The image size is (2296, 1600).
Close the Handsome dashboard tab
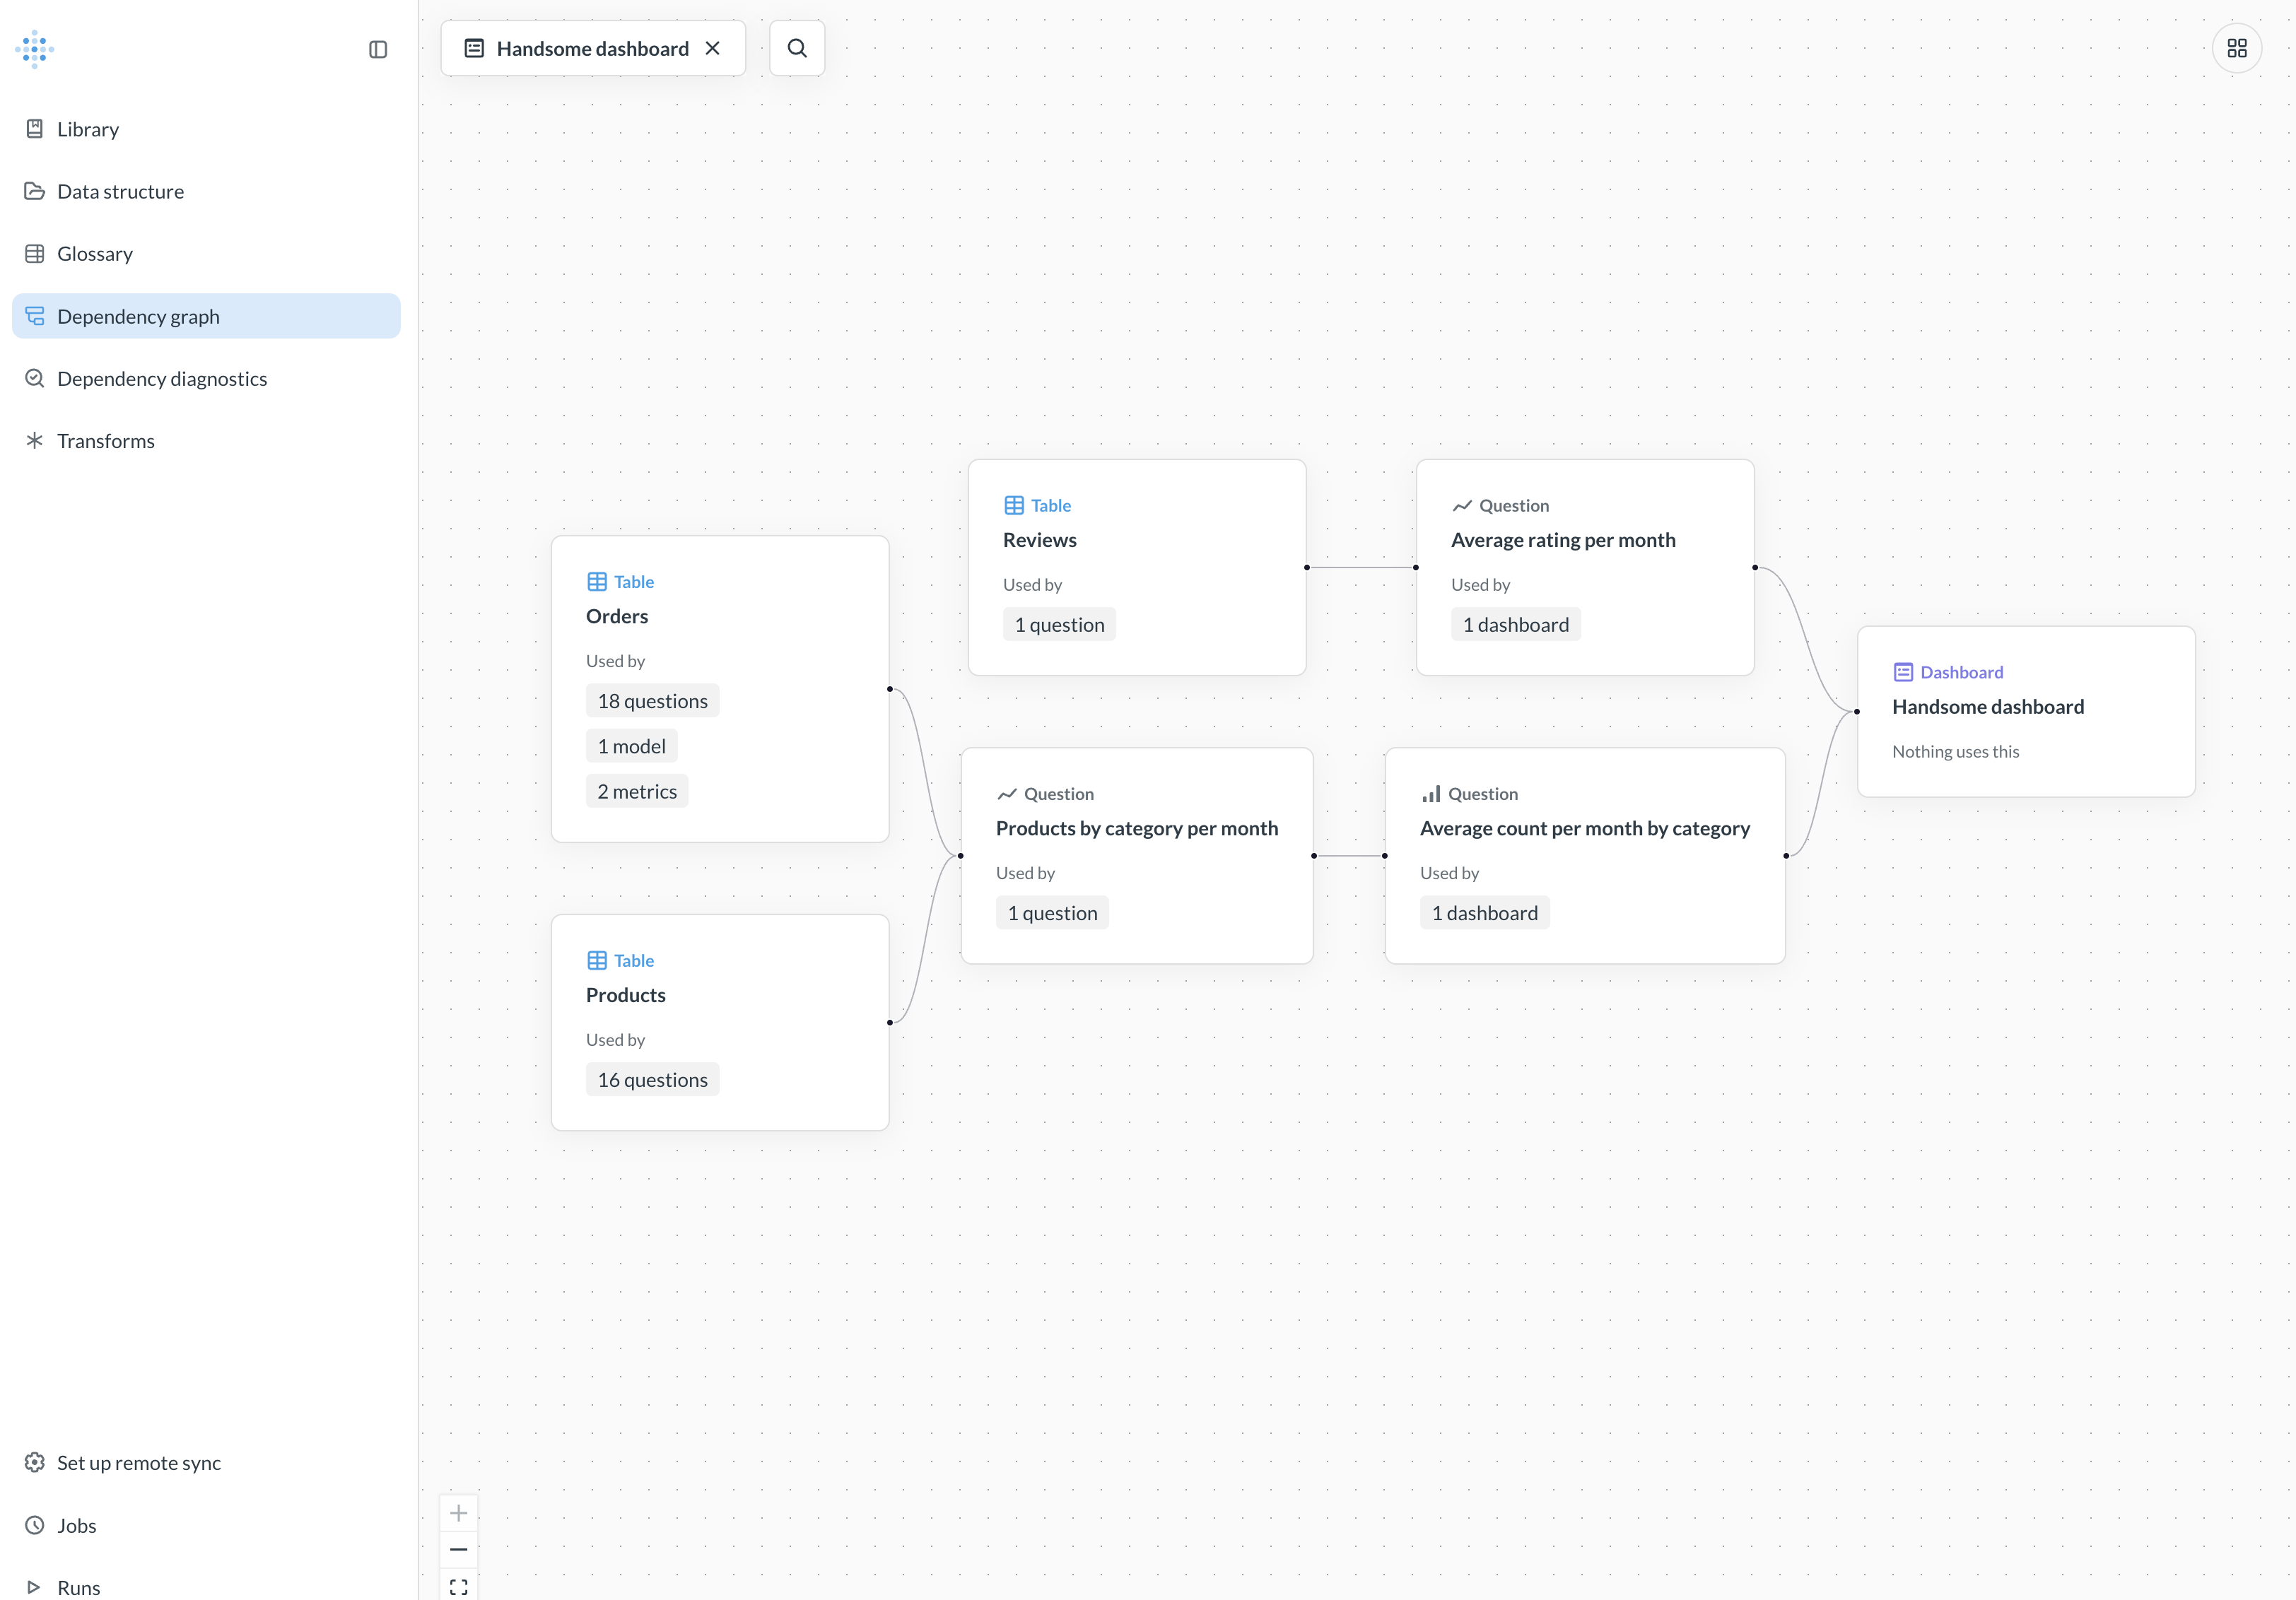[x=713, y=47]
